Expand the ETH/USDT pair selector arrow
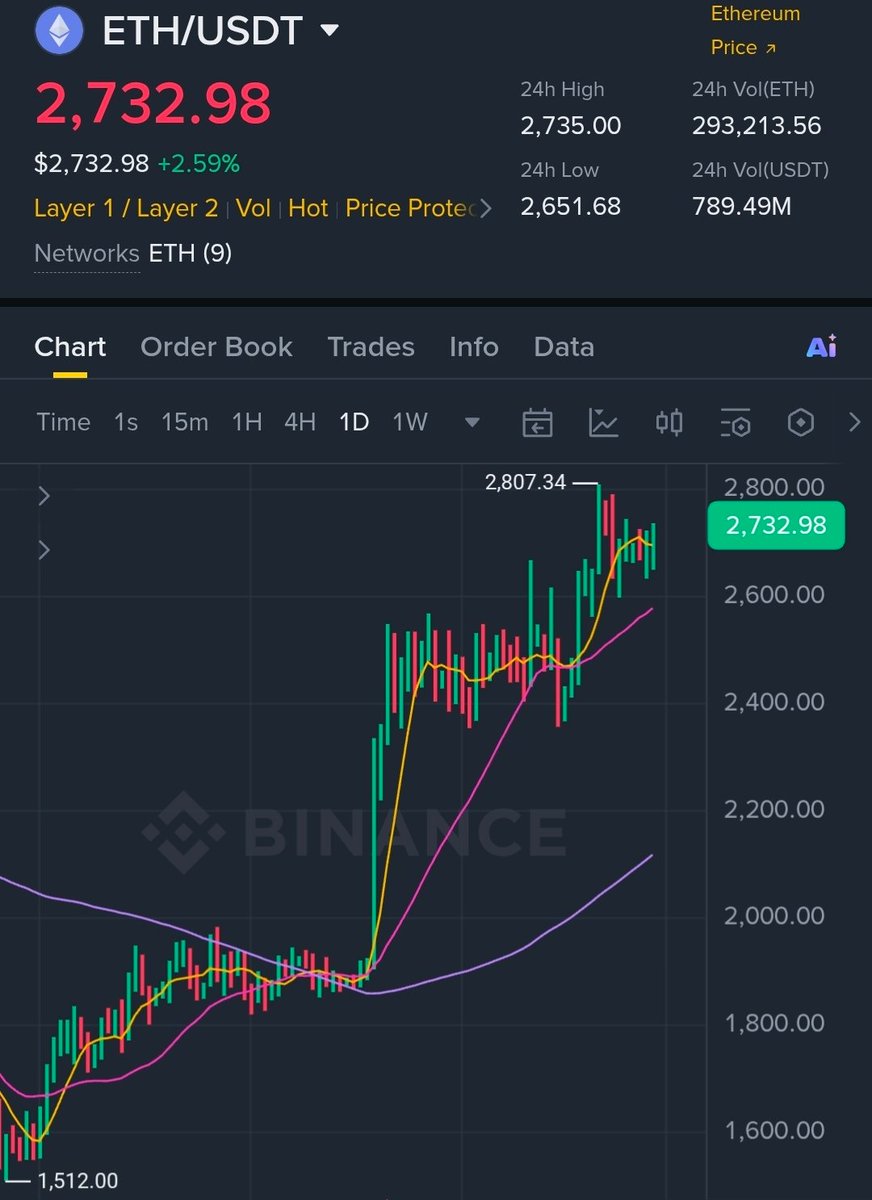872x1200 pixels. (329, 31)
